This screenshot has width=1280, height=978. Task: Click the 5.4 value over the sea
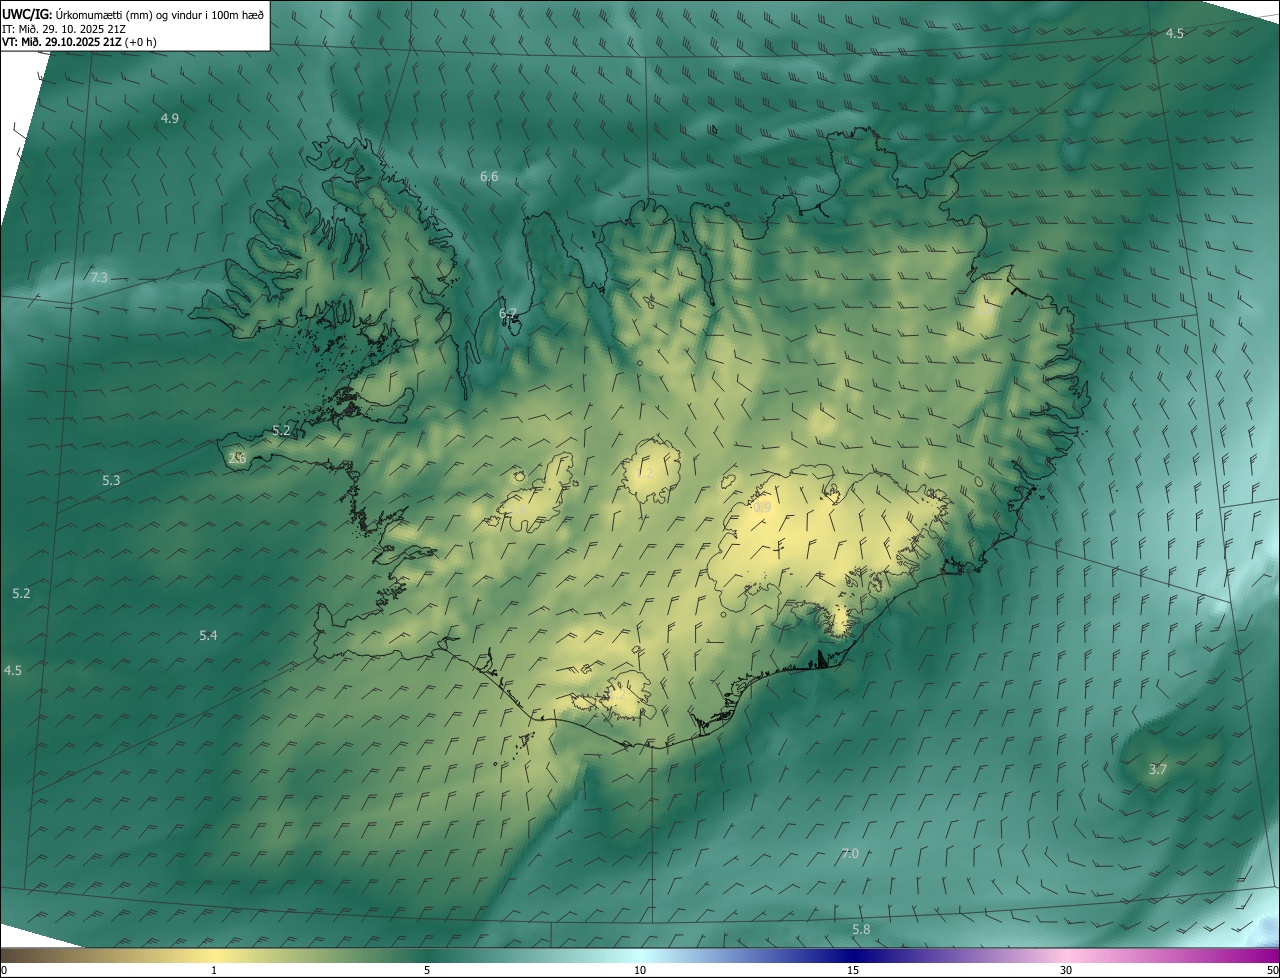click(x=208, y=636)
